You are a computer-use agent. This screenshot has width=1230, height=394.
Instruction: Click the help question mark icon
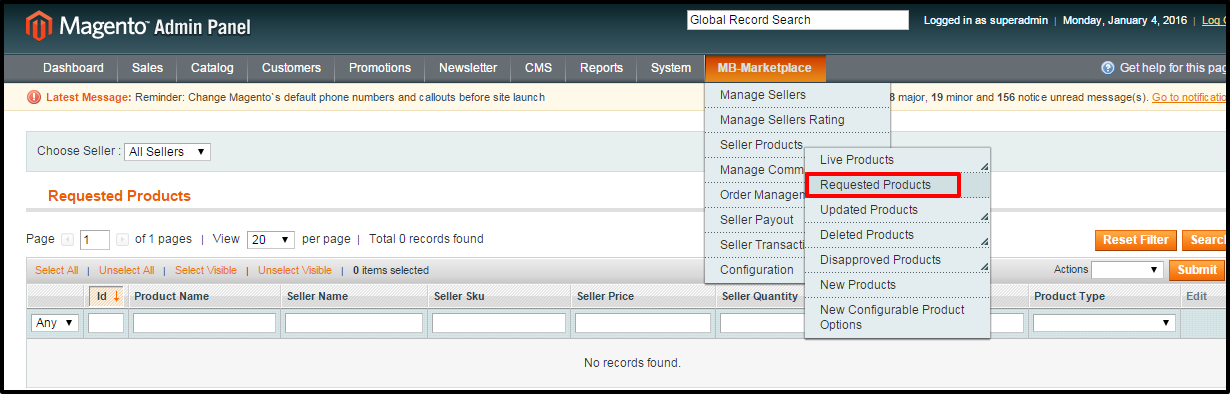[x=1108, y=68]
